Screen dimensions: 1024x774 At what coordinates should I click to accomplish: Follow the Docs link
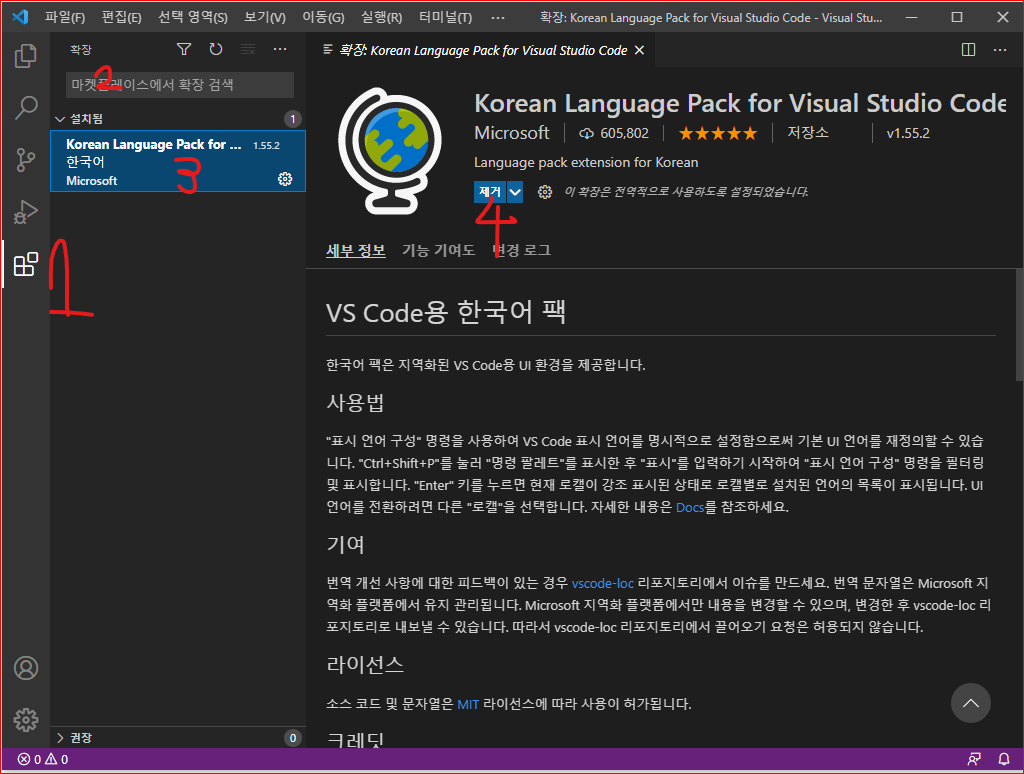[x=690, y=507]
